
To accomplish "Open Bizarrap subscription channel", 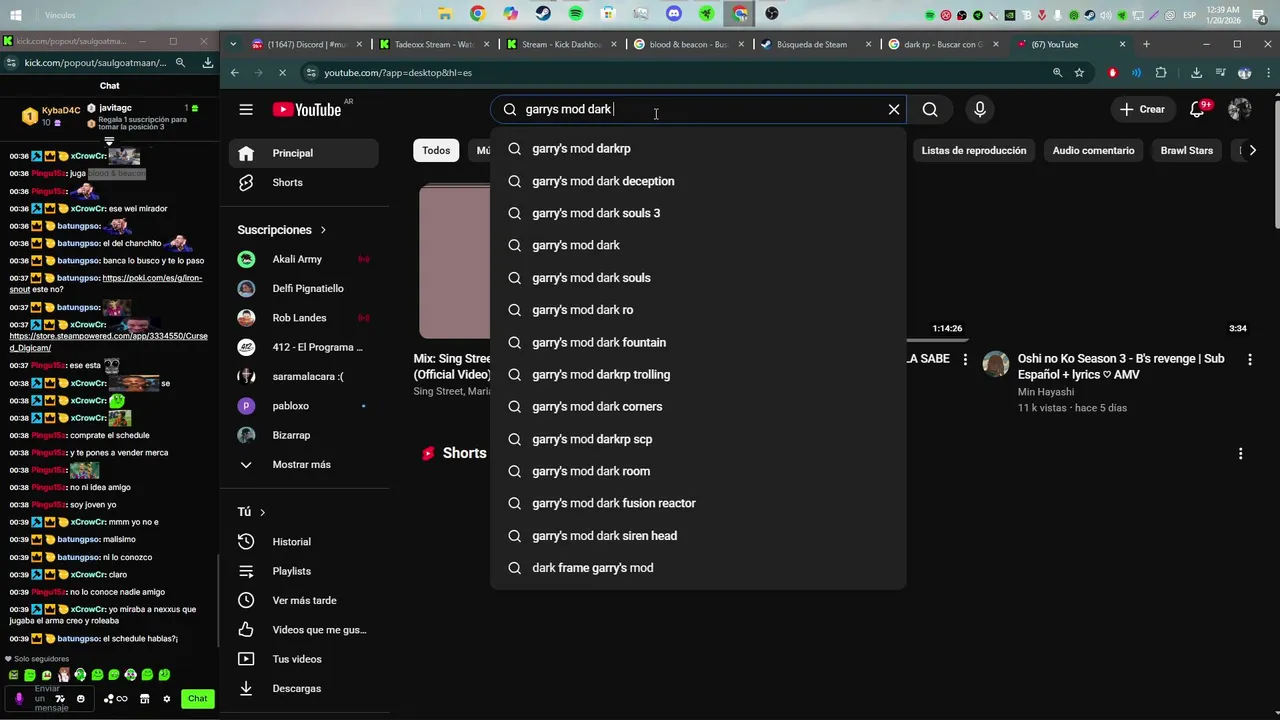I will [x=304, y=435].
